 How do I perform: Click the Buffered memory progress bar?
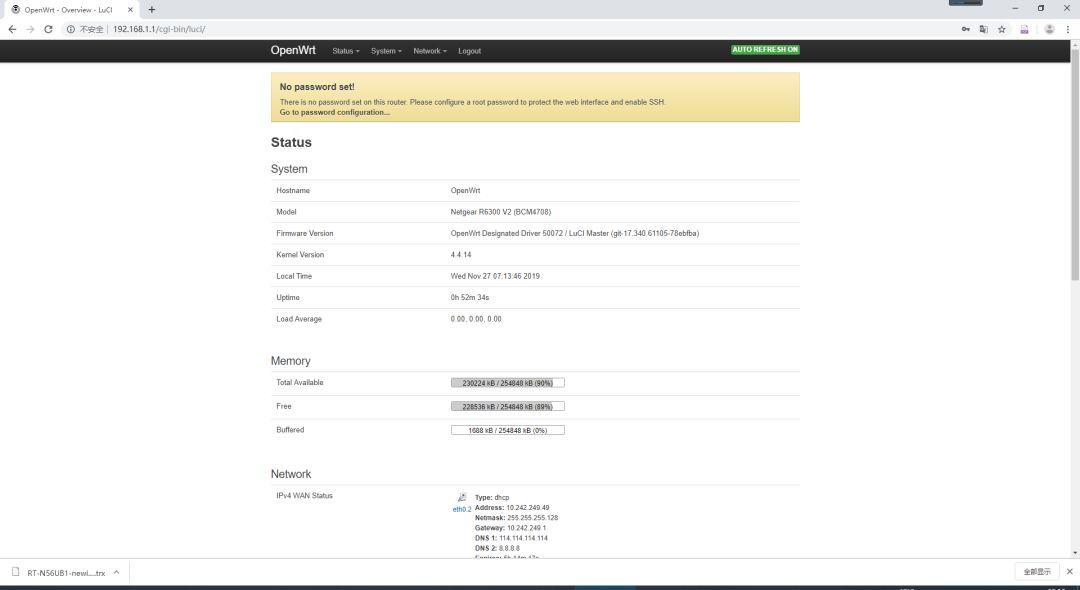click(508, 430)
